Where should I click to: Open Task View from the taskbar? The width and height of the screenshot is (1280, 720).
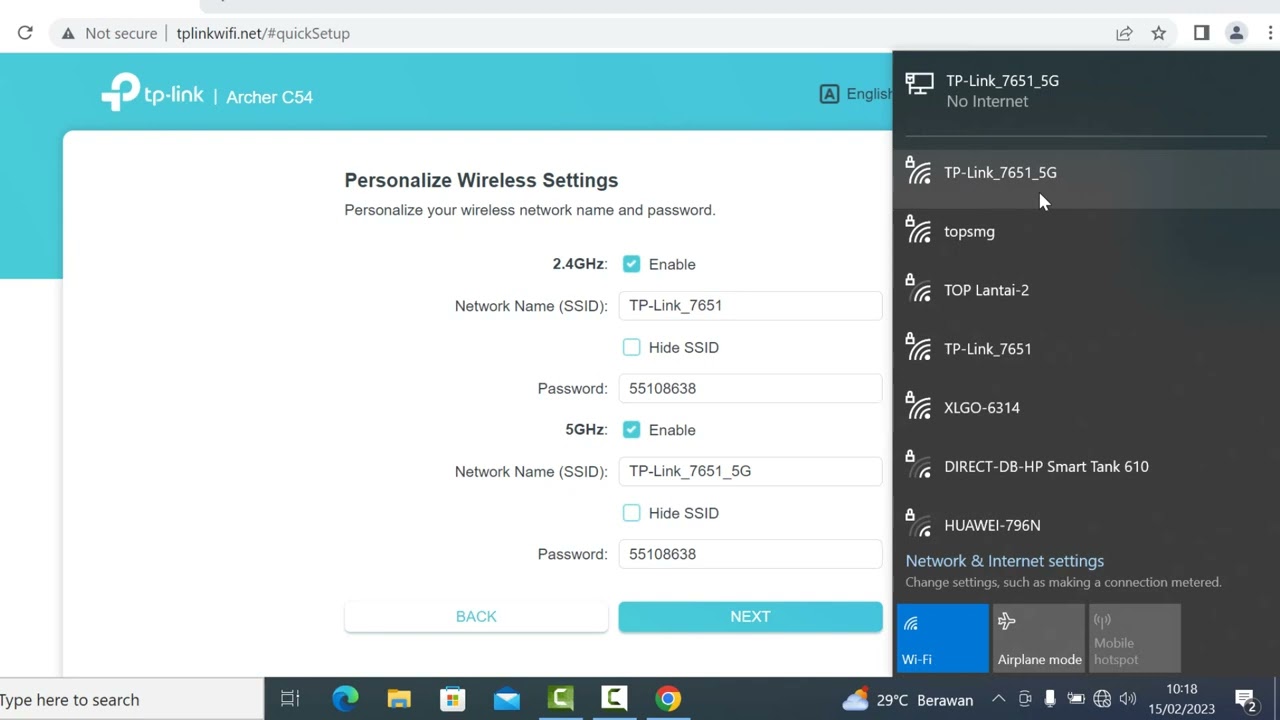pos(290,700)
